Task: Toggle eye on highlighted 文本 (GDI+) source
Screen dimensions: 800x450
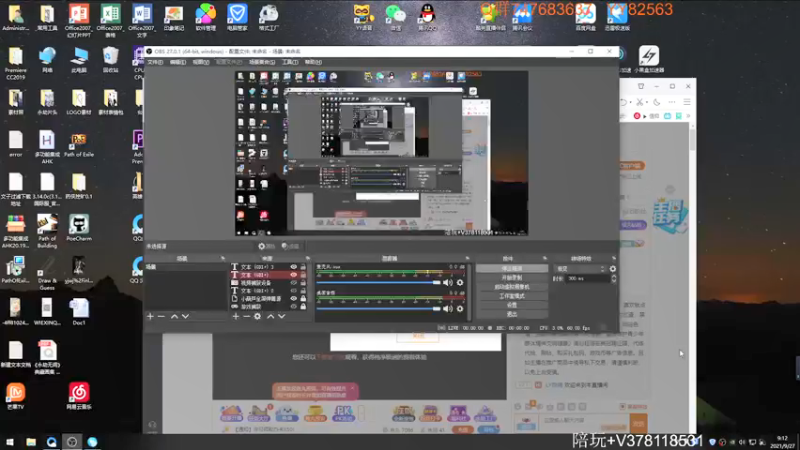Action: point(293,274)
